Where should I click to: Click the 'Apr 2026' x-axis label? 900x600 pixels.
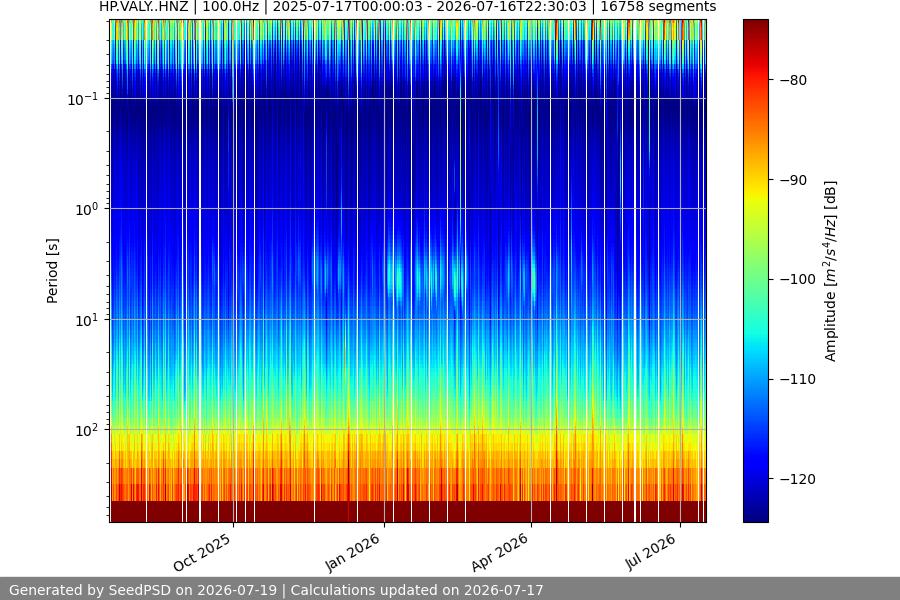click(499, 552)
